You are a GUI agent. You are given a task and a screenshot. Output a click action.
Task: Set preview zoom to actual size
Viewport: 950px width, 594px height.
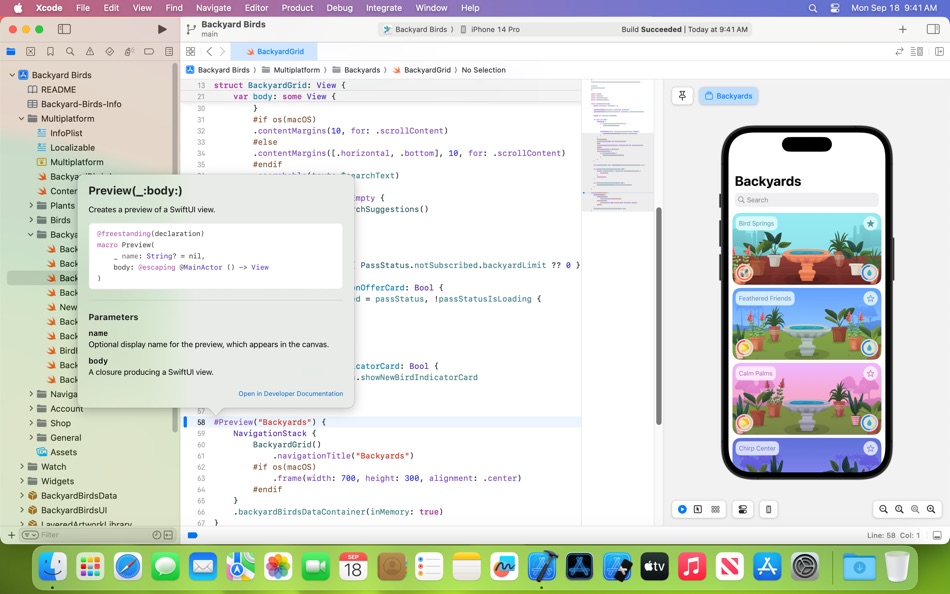pos(899,509)
